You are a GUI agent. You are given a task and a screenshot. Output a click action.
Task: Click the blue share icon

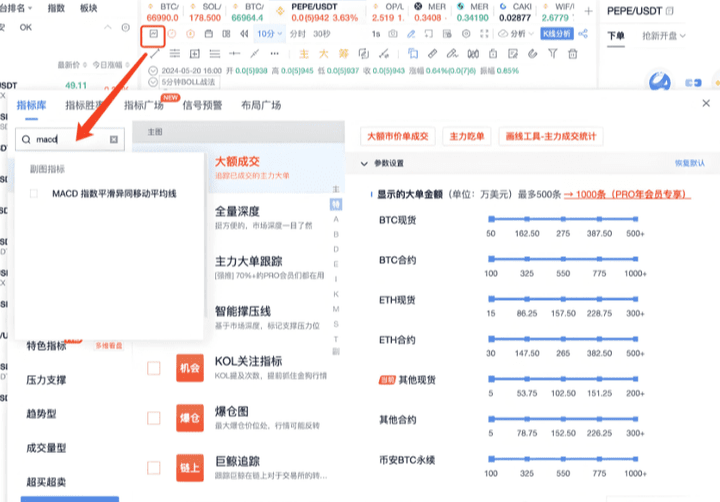(x=583, y=34)
